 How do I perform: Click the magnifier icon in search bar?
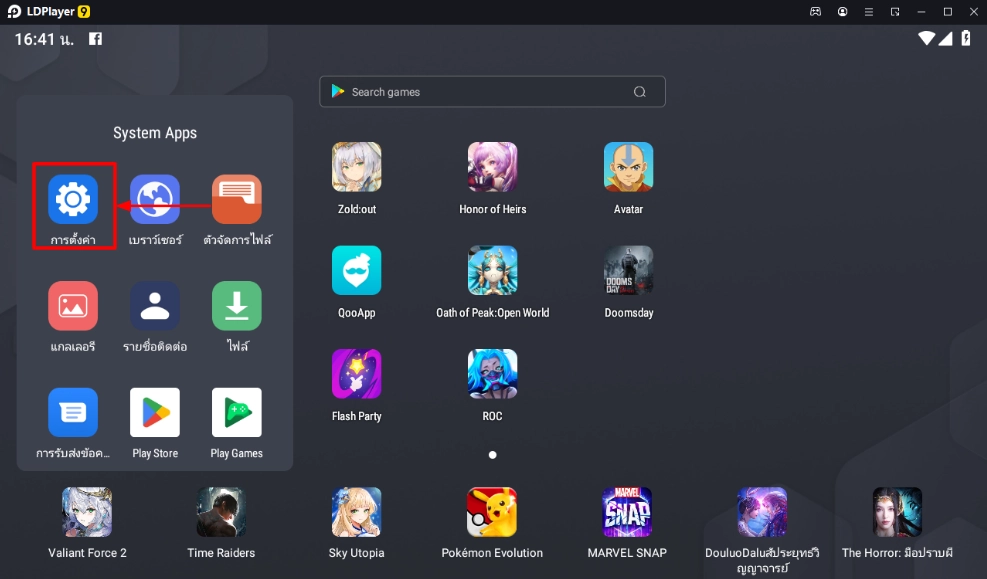[640, 92]
